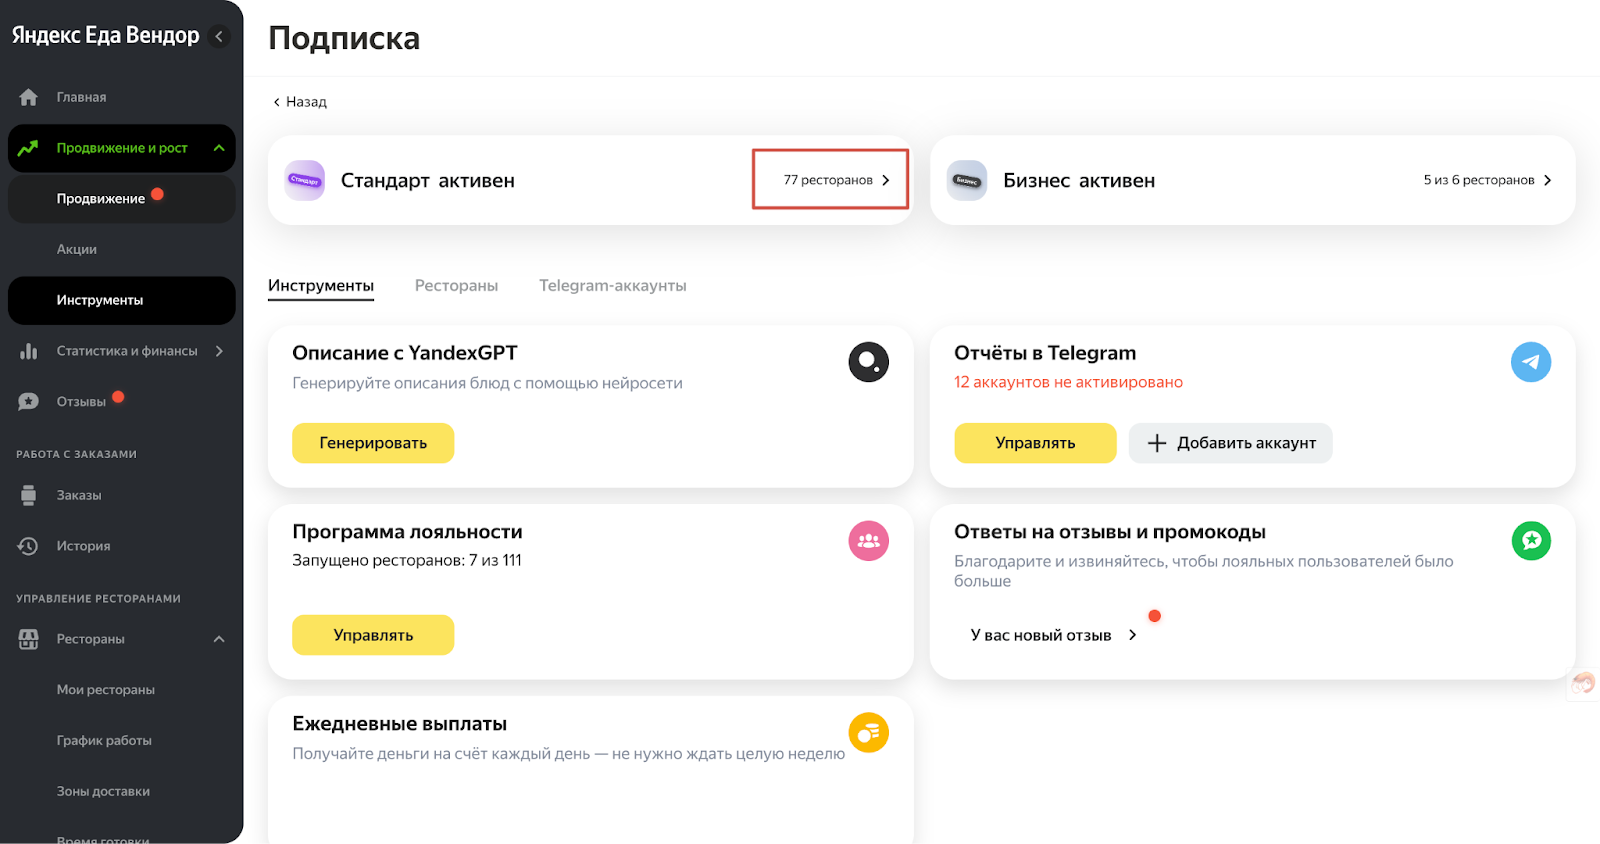Click the yellow daily payouts coin icon
The image size is (1600, 844).
point(868,733)
